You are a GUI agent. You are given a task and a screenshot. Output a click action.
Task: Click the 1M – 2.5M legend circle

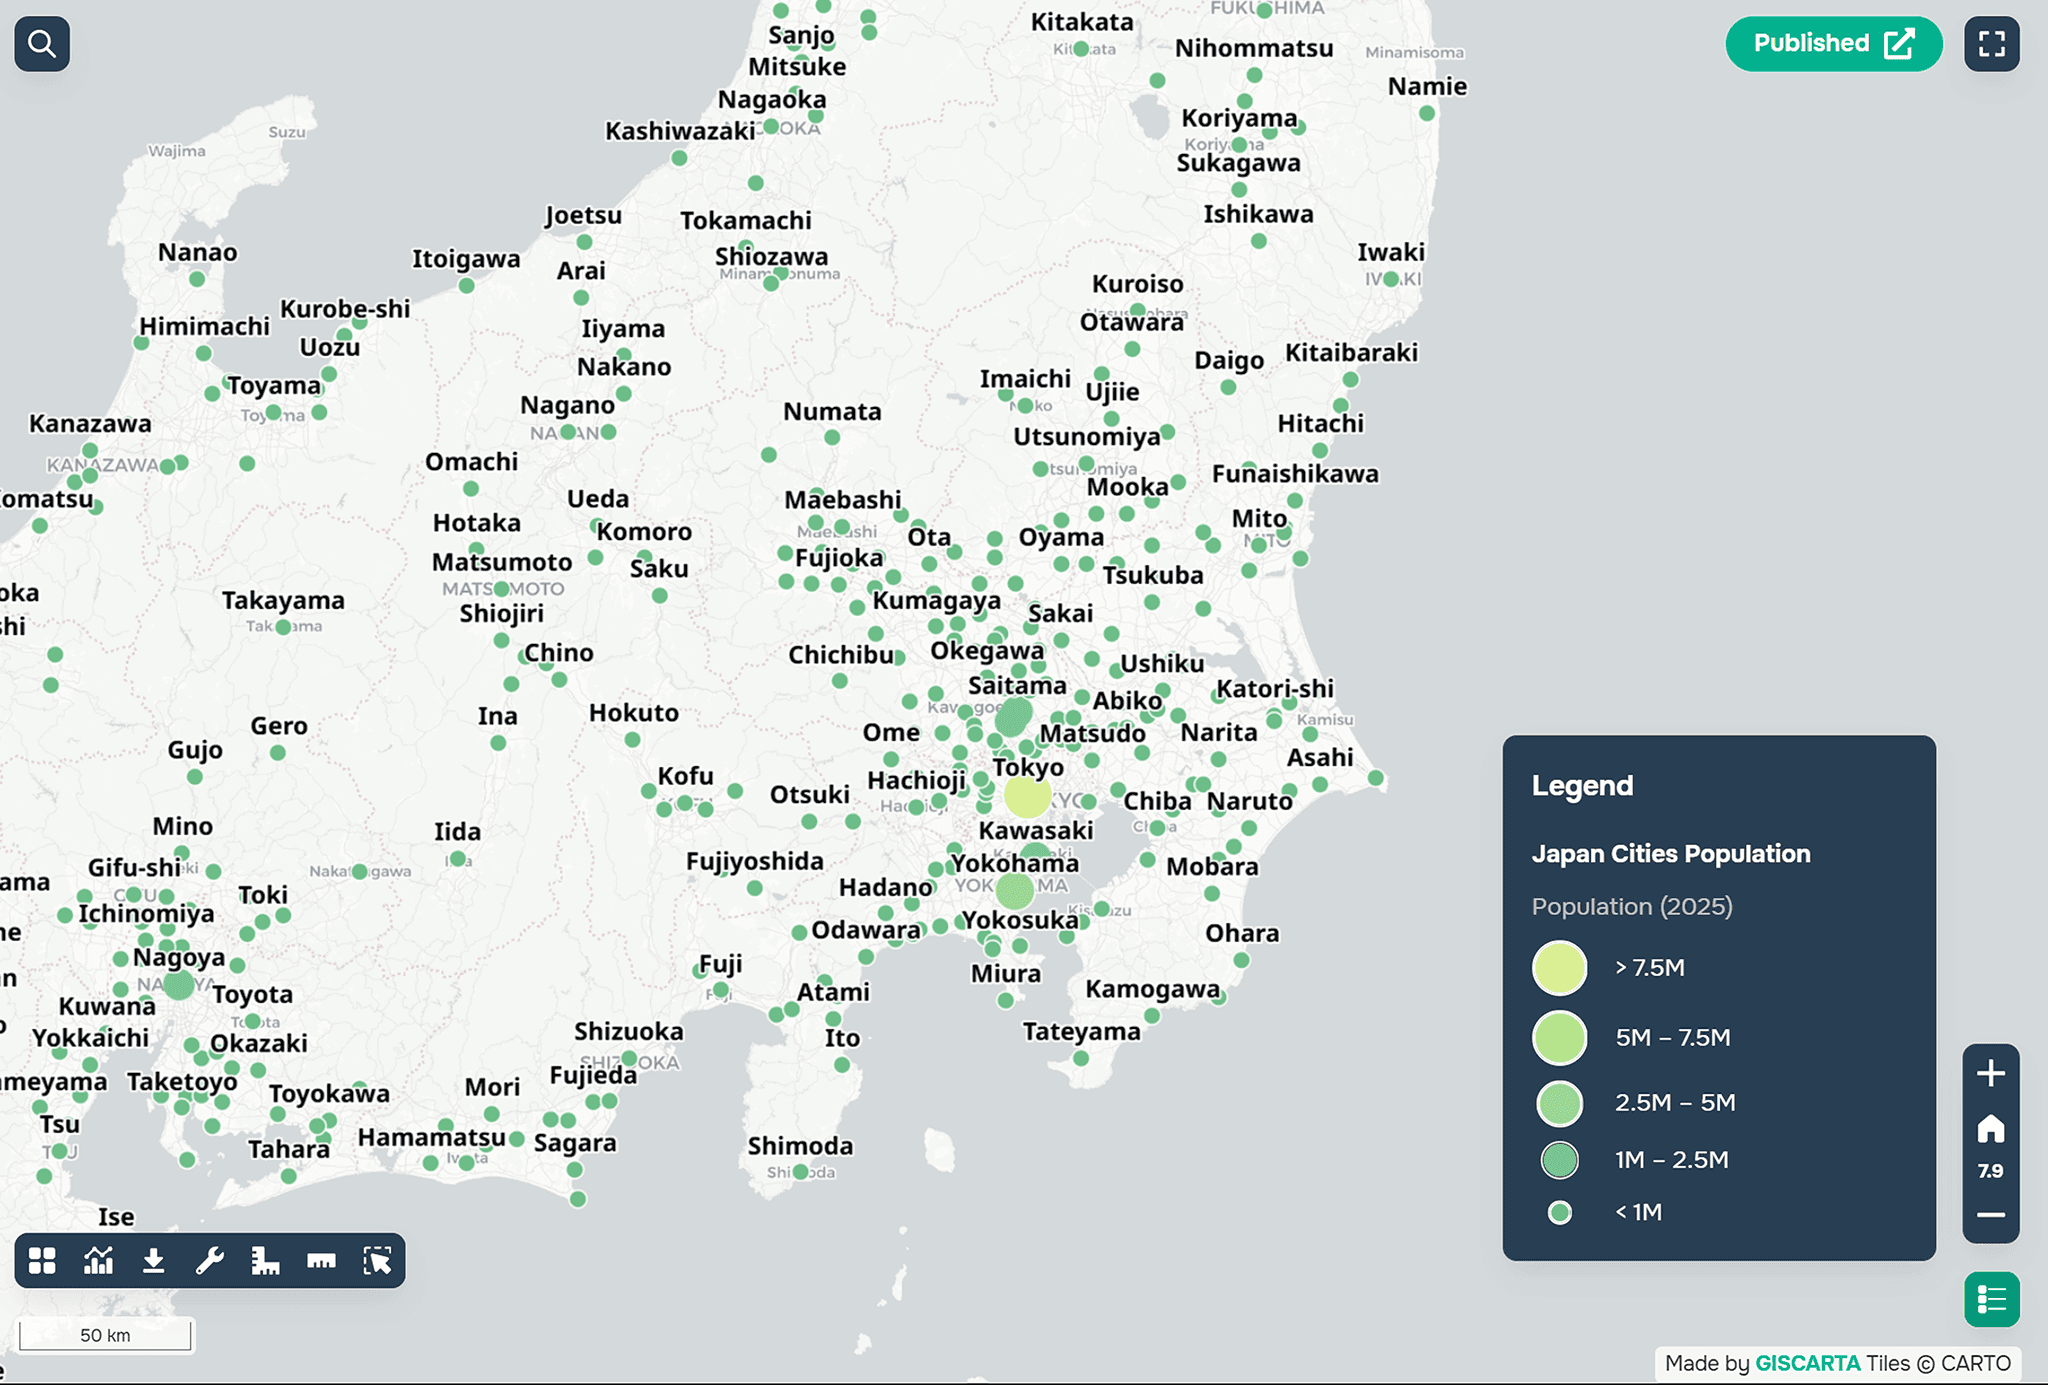[x=1559, y=1160]
